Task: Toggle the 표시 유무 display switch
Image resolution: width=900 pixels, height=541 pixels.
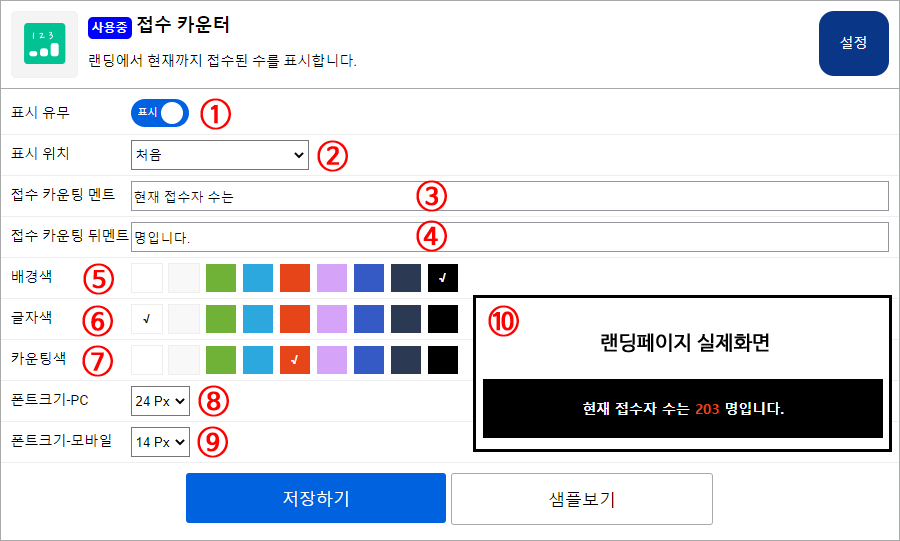Action: 159,113
